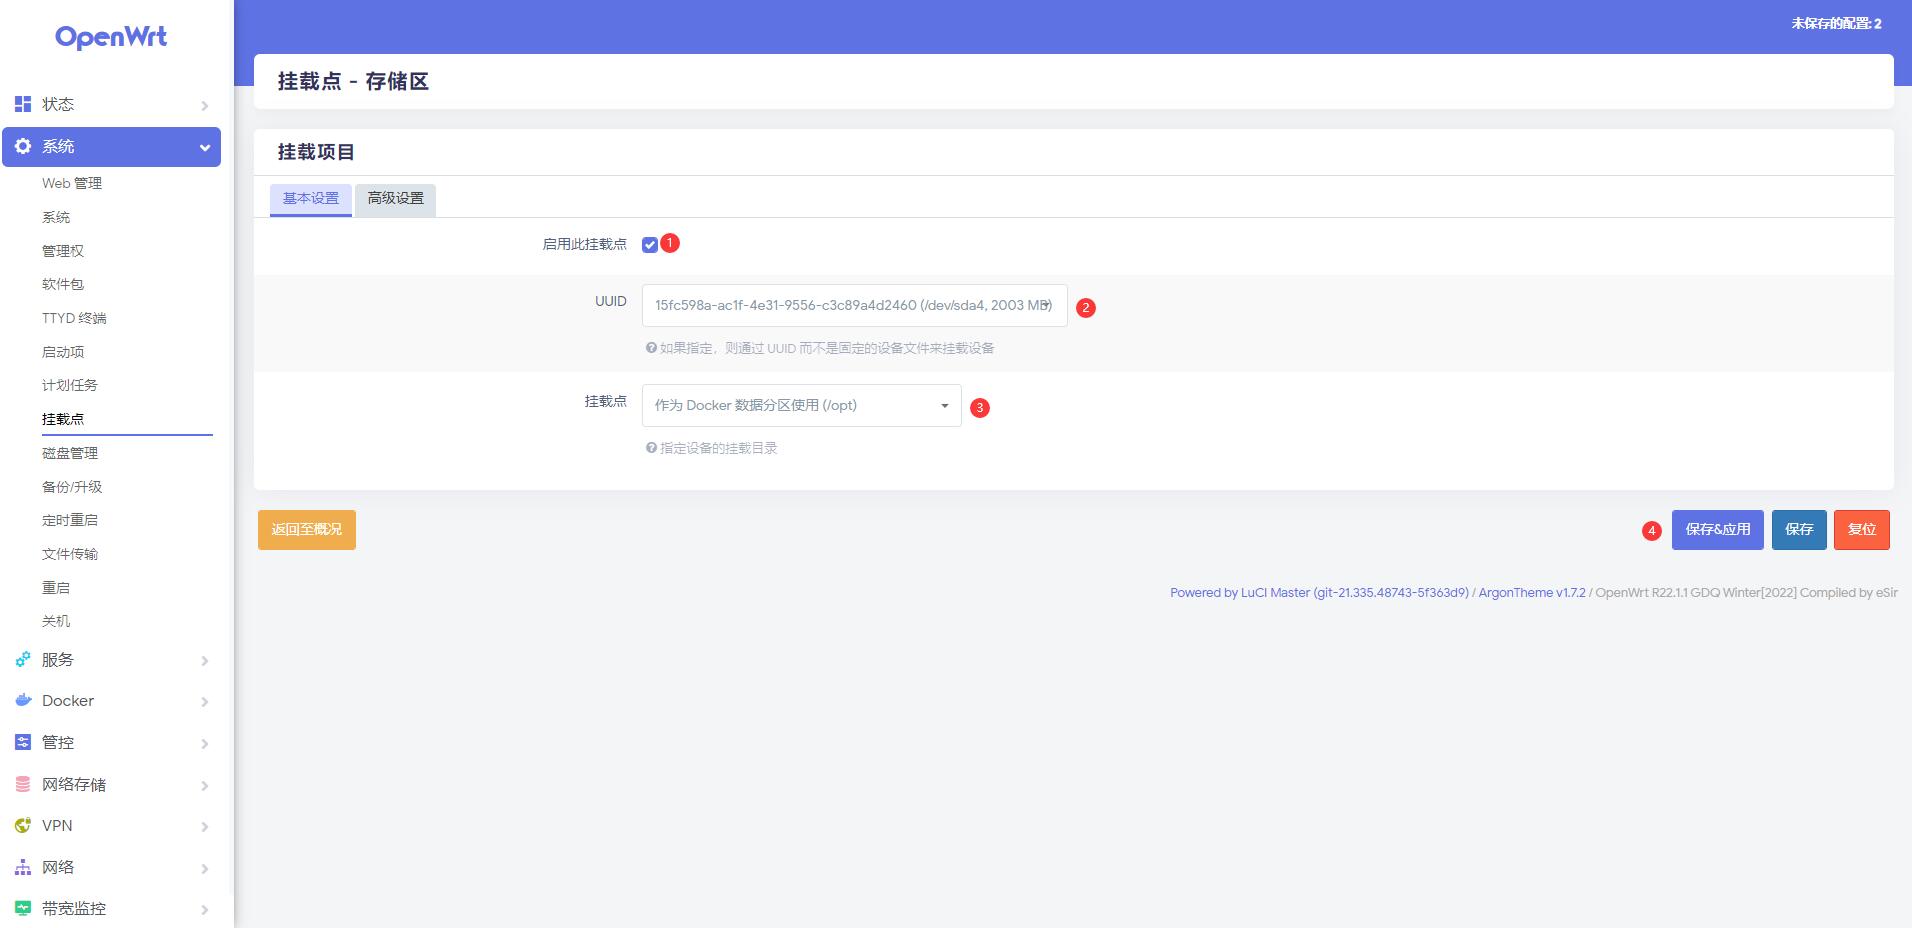This screenshot has height=928, width=1912.
Task: Switch to the 高级设置 tab
Action: coord(395,198)
